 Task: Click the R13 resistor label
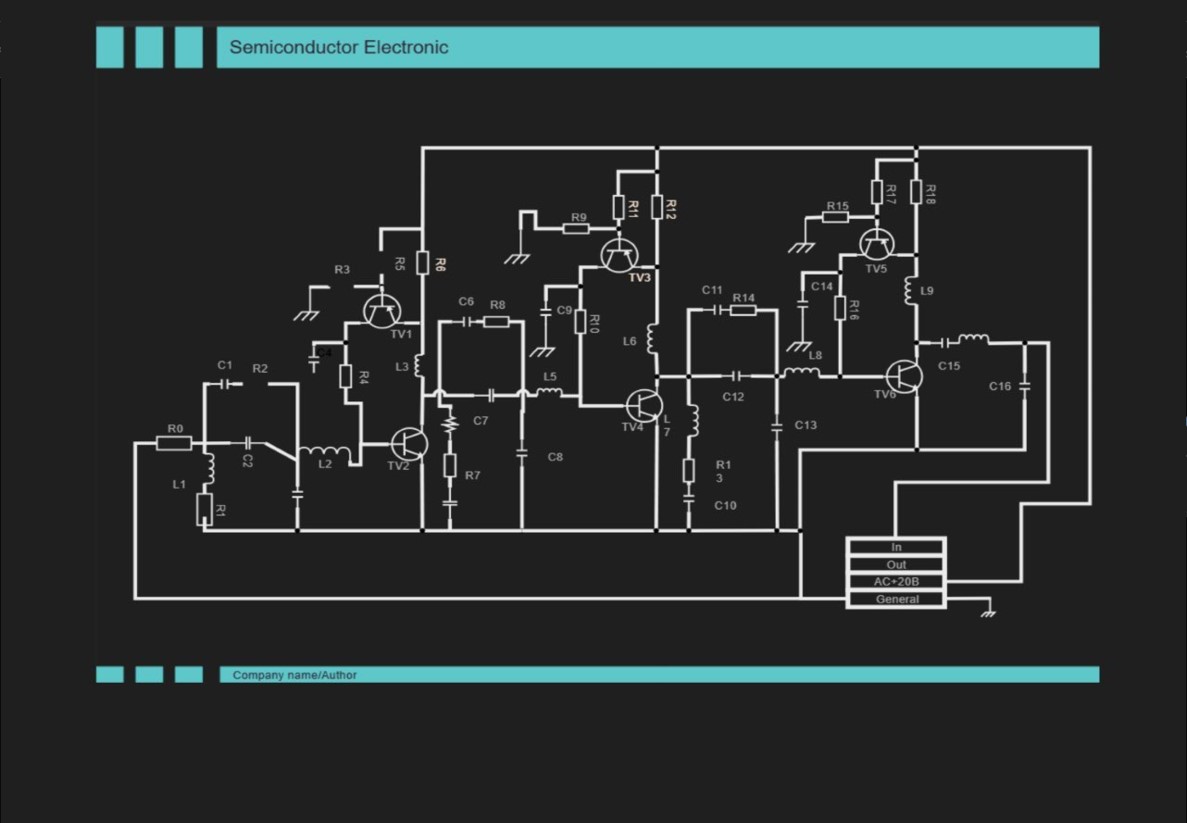point(722,470)
